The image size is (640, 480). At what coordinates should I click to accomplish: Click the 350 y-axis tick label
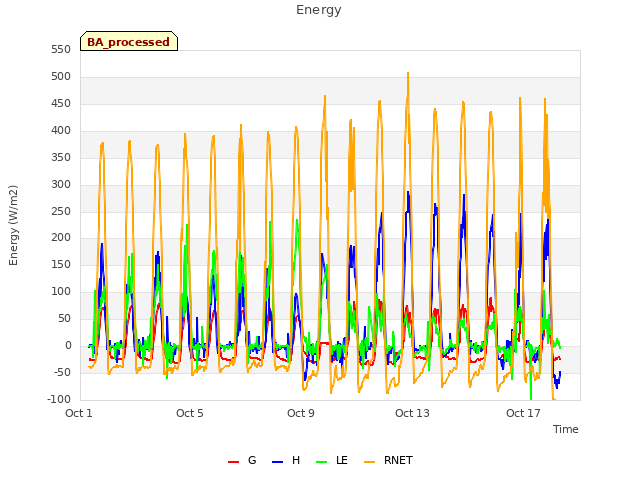[x=61, y=157]
